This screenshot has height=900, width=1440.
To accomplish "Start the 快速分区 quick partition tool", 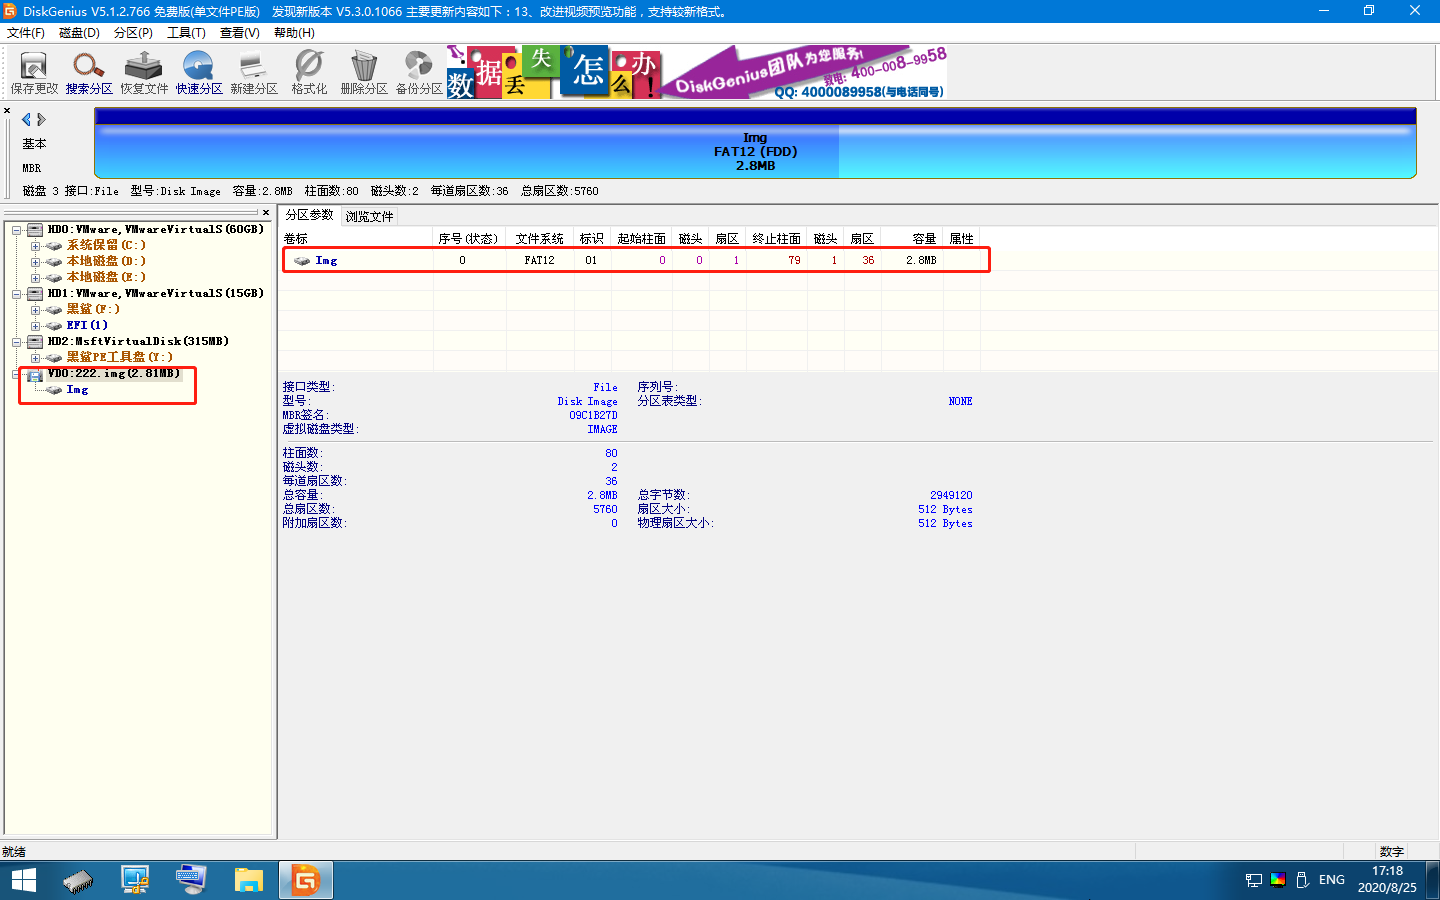I will click(199, 72).
